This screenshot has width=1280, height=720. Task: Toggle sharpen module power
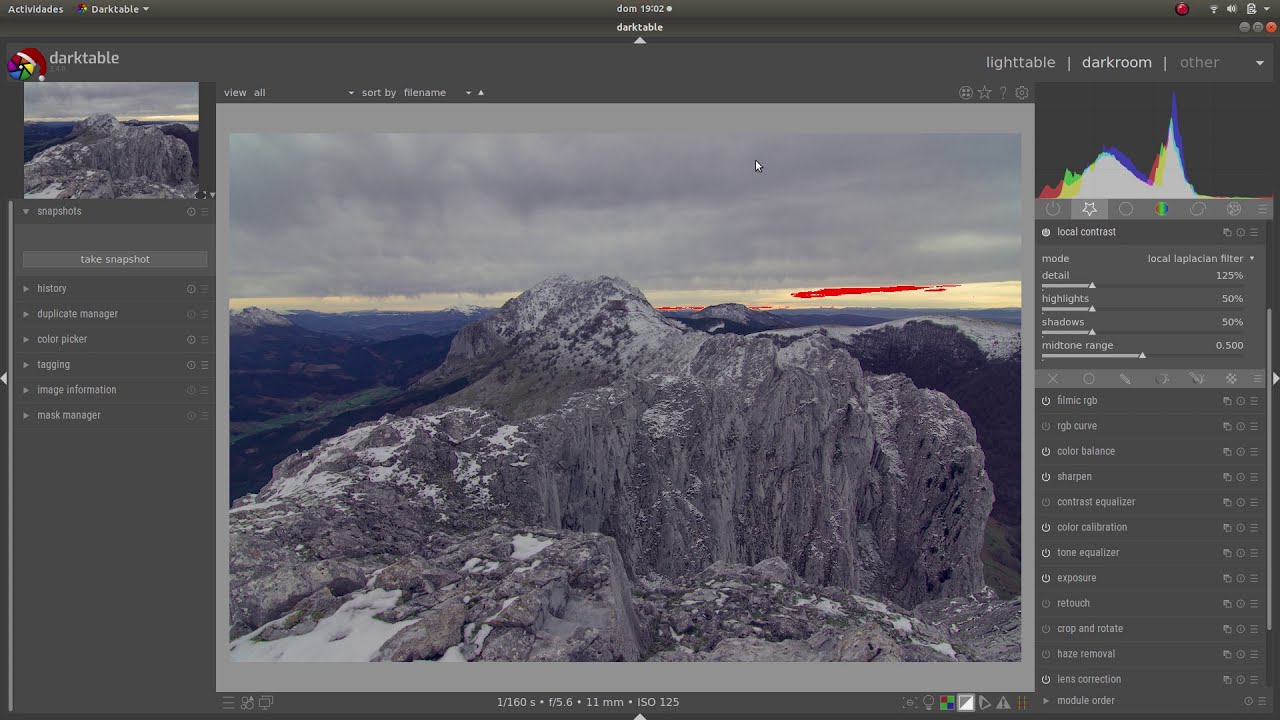pos(1046,477)
